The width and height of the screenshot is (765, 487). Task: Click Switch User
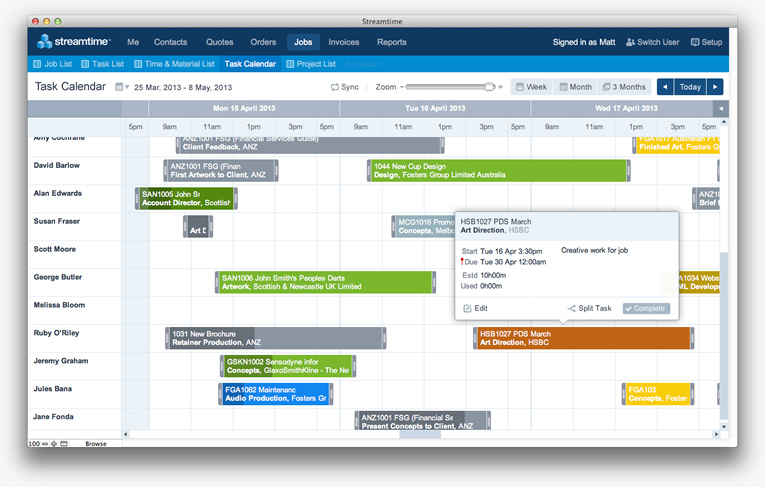(652, 42)
